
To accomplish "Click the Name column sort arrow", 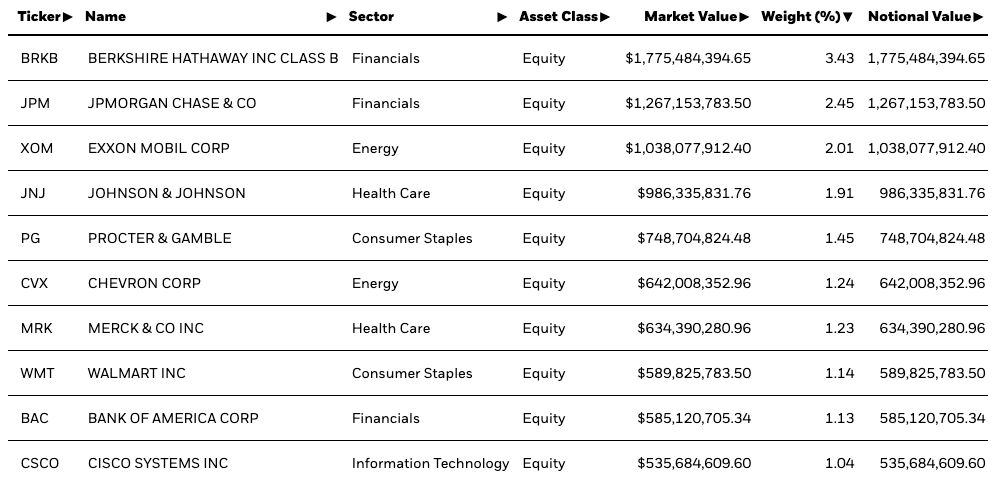I will coord(332,17).
